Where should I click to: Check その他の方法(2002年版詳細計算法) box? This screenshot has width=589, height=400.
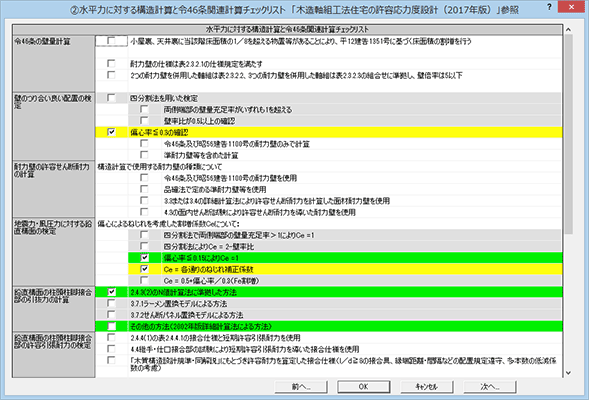pos(111,326)
